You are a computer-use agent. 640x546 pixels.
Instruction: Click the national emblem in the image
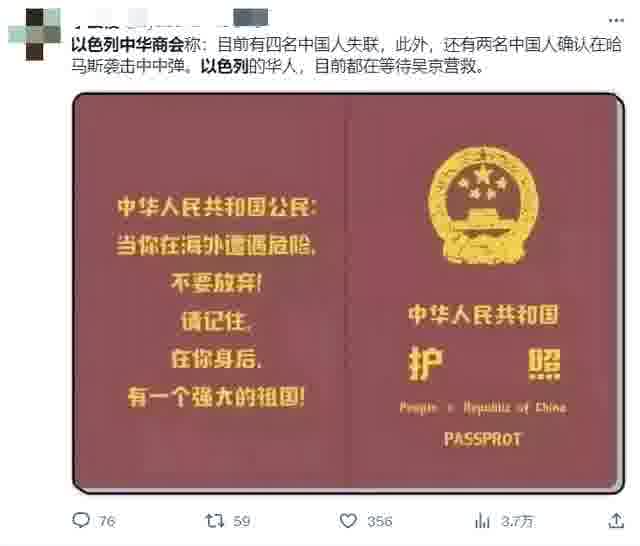point(483,206)
